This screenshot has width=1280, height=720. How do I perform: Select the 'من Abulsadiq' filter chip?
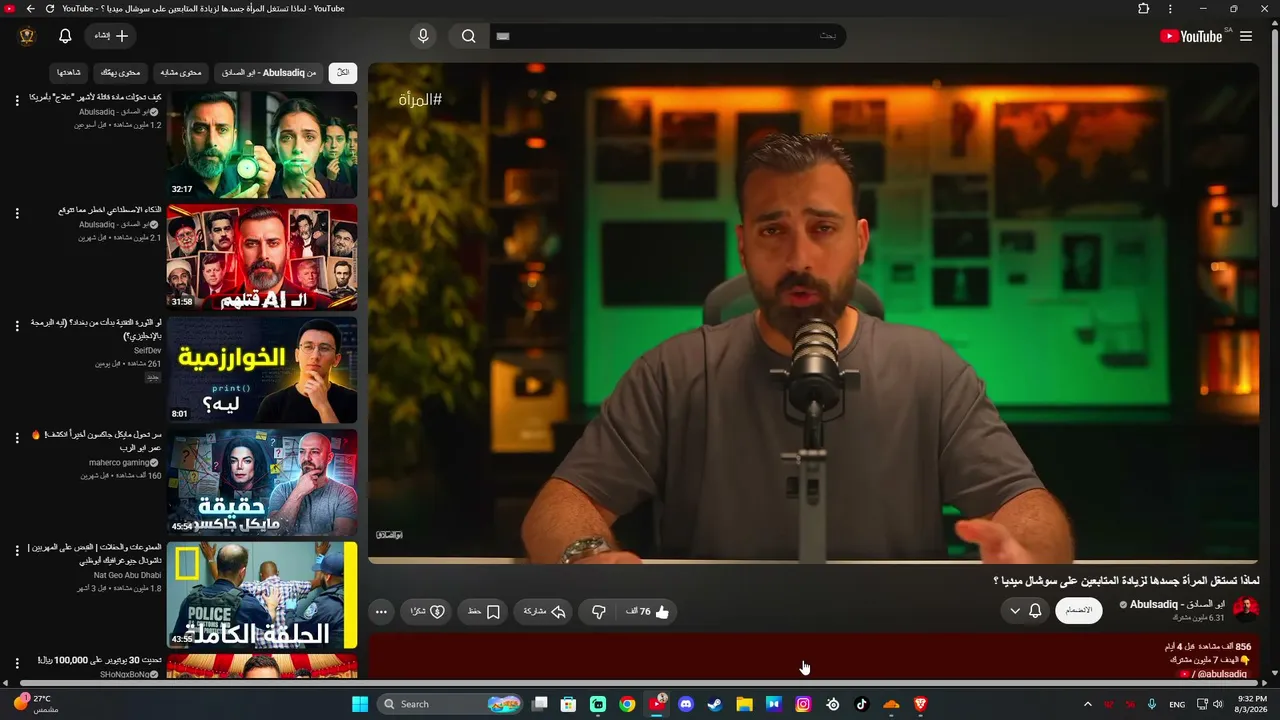click(x=269, y=73)
